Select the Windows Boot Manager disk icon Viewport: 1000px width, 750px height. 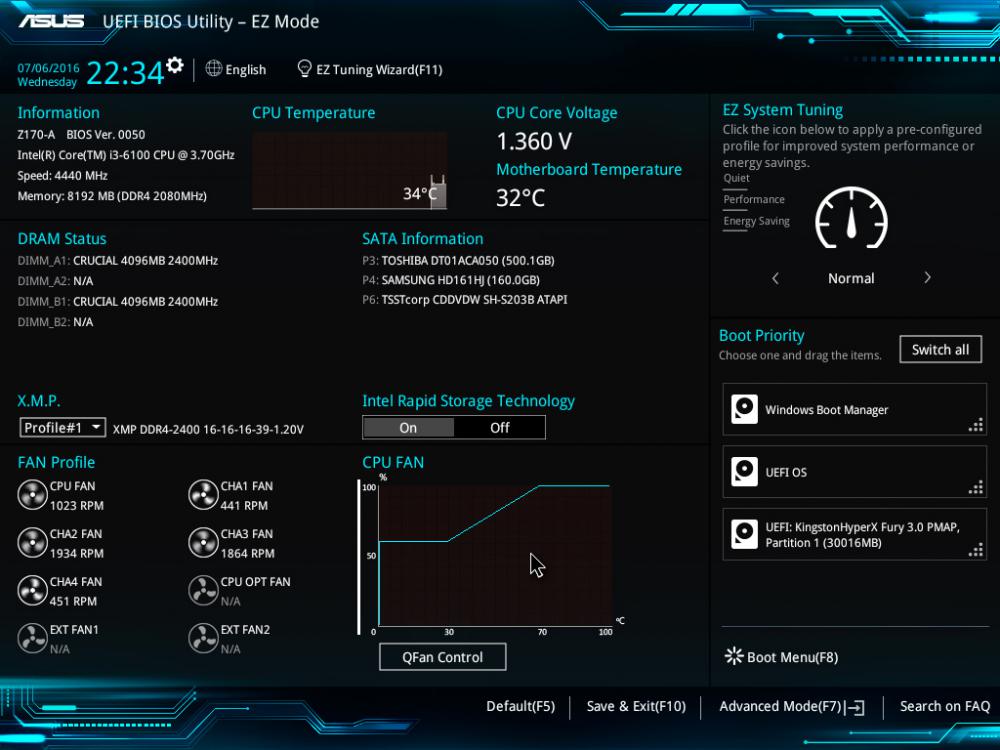coord(744,410)
